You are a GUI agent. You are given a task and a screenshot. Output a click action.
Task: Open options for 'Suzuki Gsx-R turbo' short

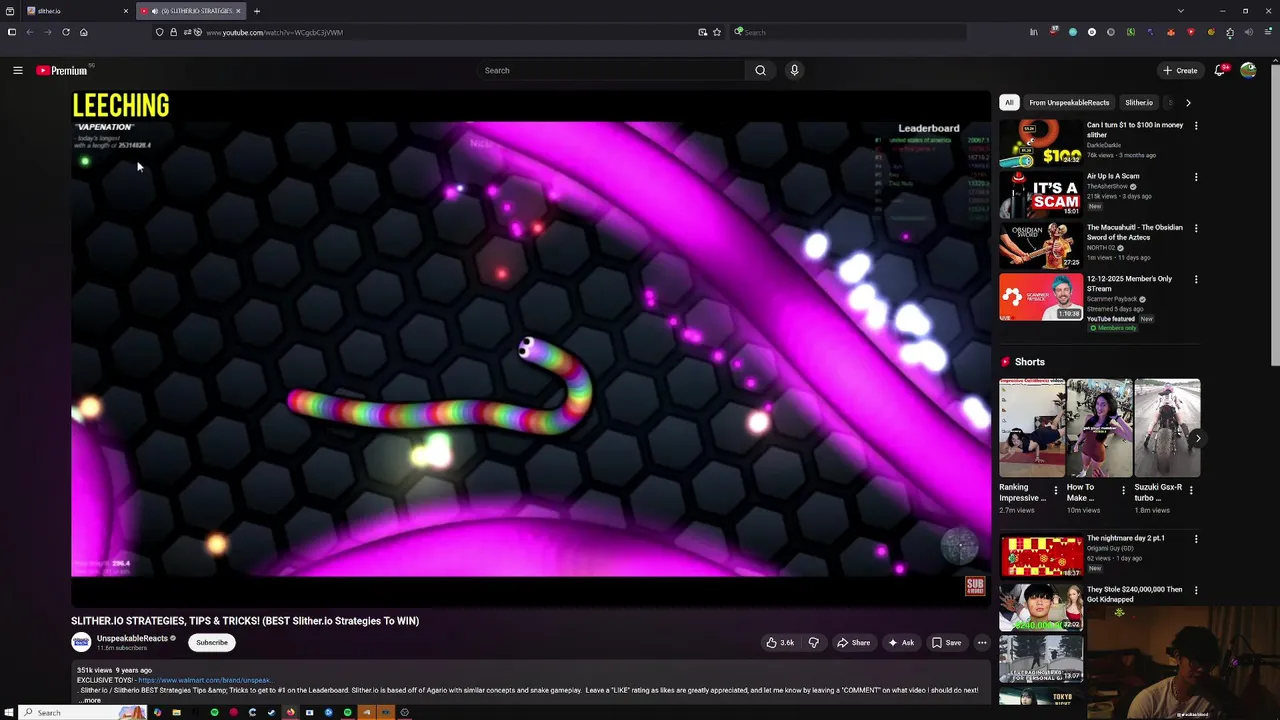(x=1191, y=490)
